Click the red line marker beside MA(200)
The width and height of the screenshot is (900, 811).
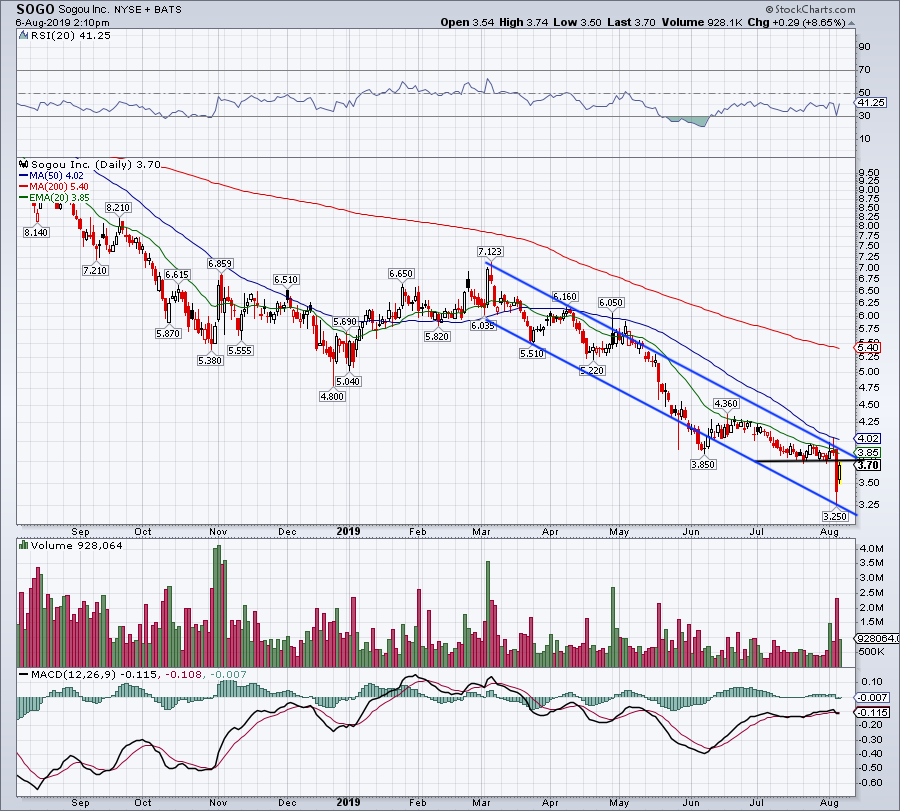tap(24, 187)
